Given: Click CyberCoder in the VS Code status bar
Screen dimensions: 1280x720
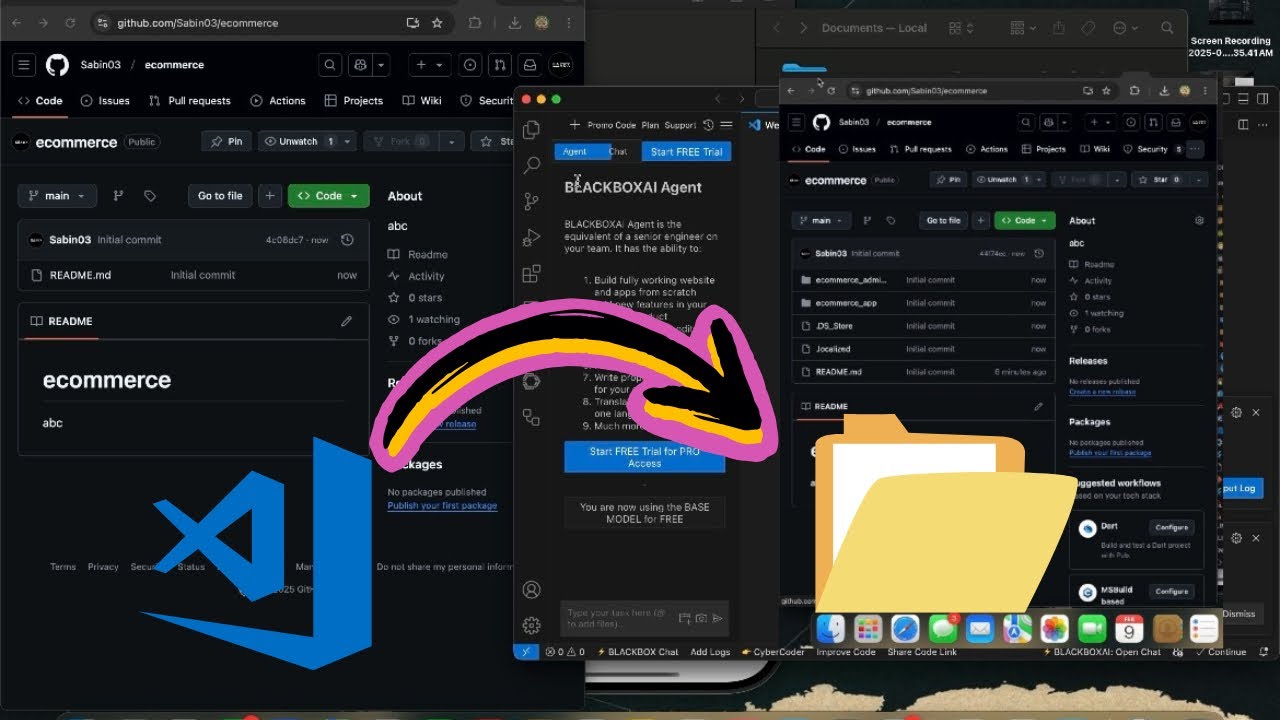Looking at the screenshot, I should click(x=773, y=652).
